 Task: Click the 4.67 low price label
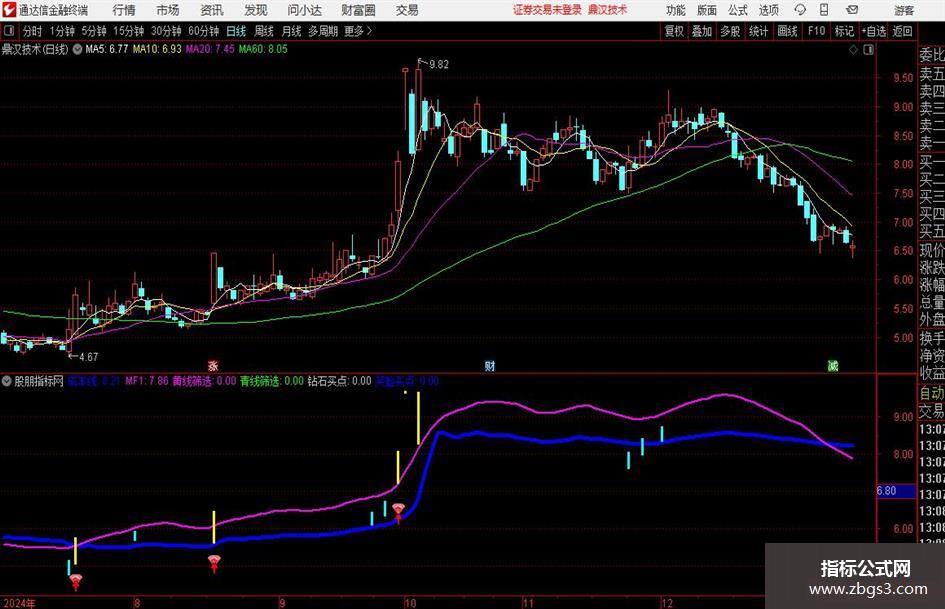click(88, 357)
